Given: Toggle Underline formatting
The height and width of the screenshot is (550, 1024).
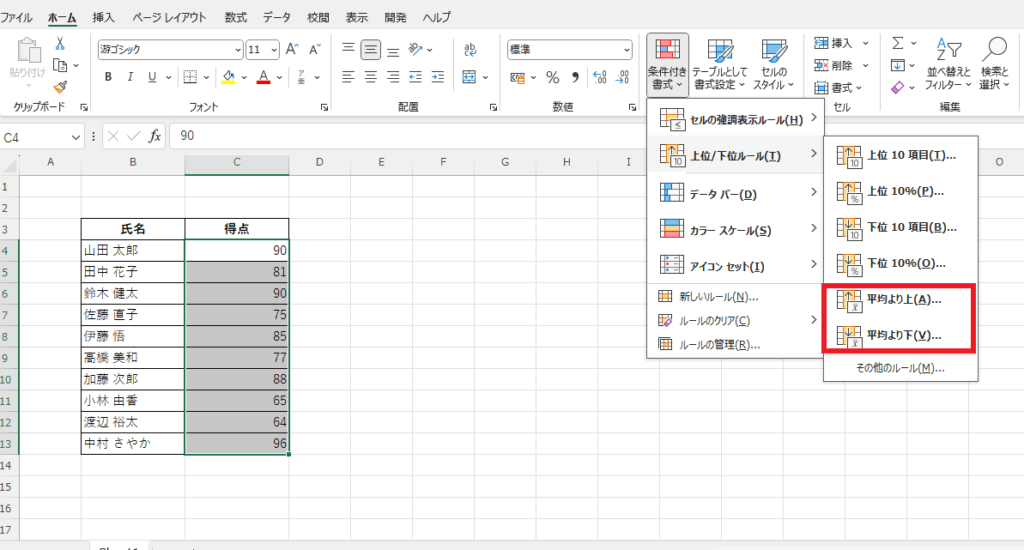Looking at the screenshot, I should [152, 77].
